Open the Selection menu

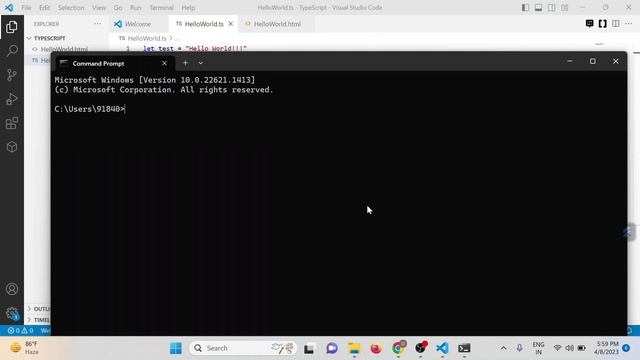(x=71, y=8)
